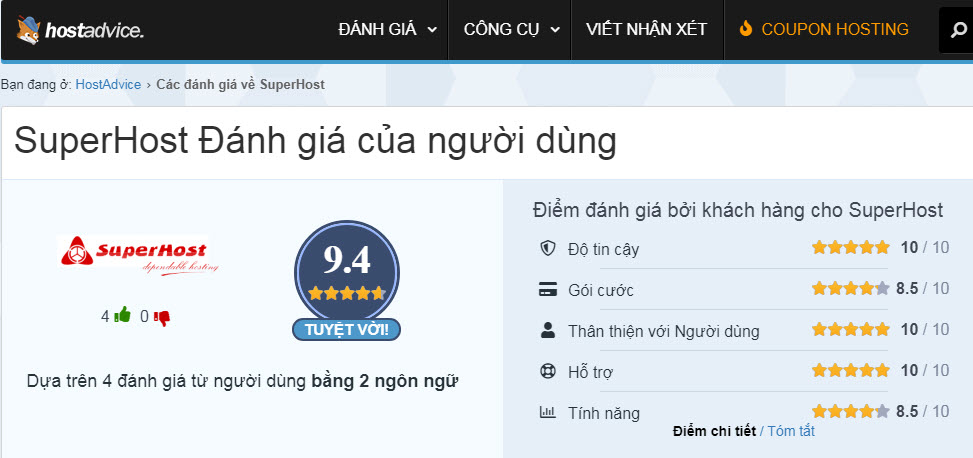
Task: Click the shield icon for Độ tin cậy
Action: point(547,249)
